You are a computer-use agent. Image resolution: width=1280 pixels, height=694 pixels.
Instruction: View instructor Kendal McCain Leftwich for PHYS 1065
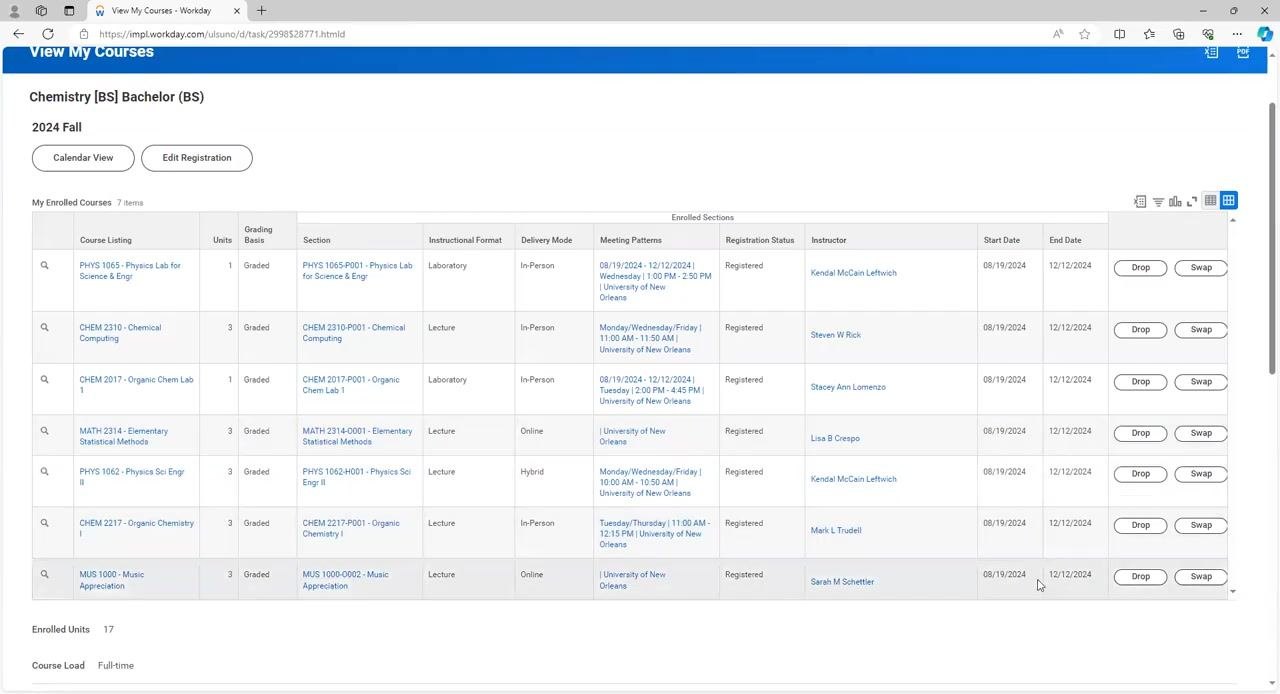pyautogui.click(x=853, y=273)
